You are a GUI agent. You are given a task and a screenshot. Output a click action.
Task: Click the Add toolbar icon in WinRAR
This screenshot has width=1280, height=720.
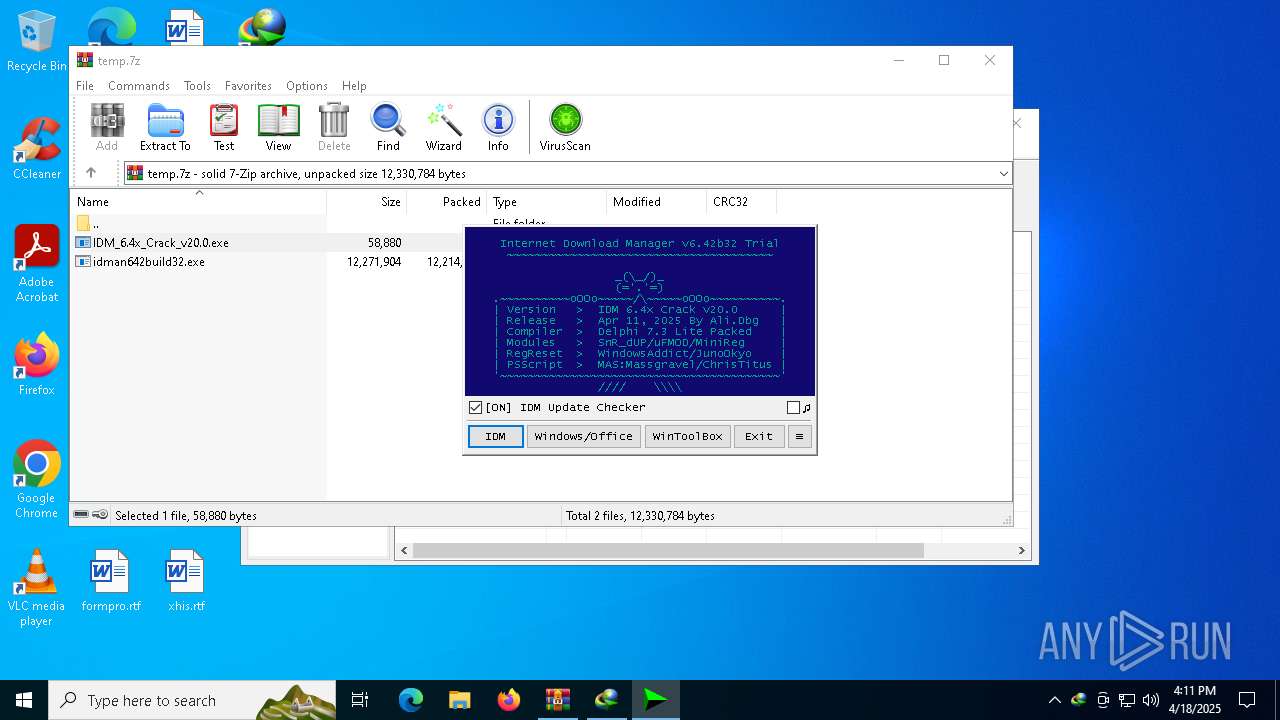pyautogui.click(x=107, y=127)
